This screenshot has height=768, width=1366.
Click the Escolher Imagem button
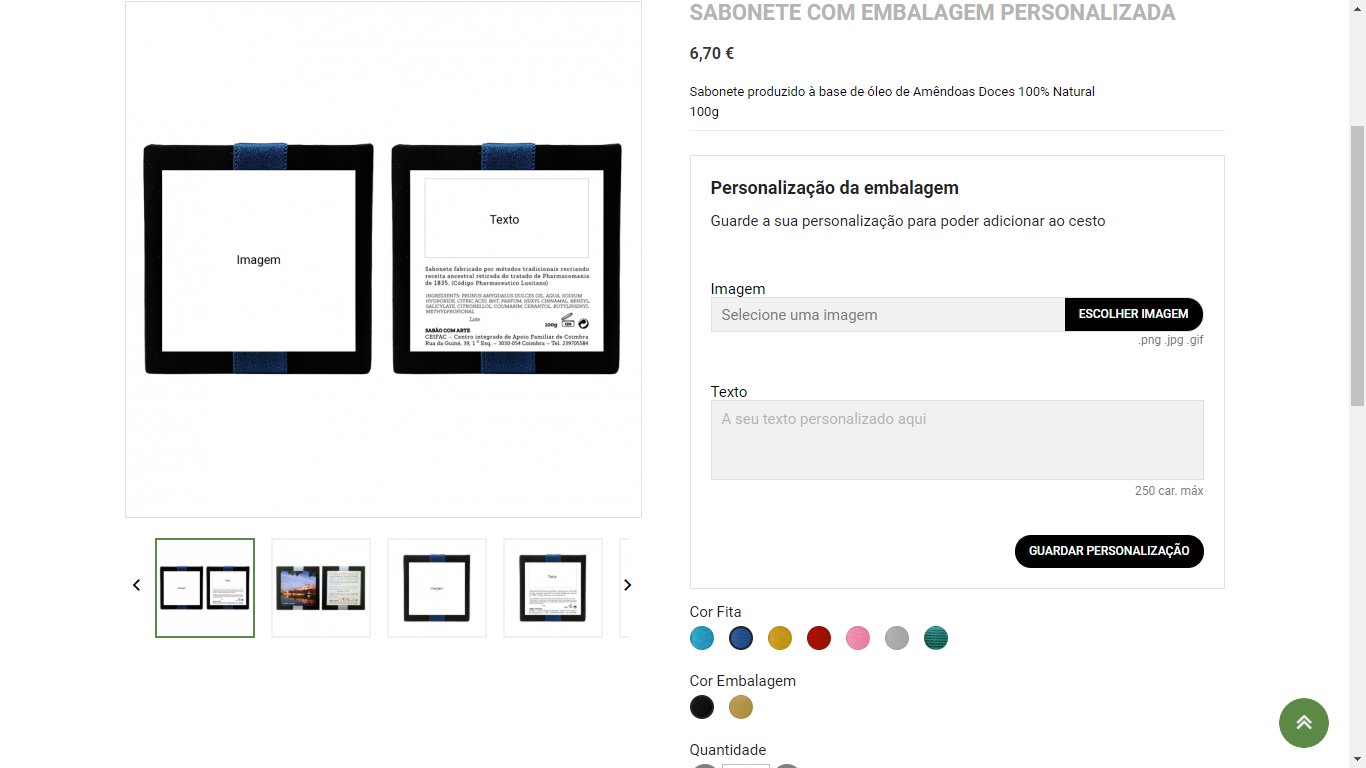(1134, 314)
